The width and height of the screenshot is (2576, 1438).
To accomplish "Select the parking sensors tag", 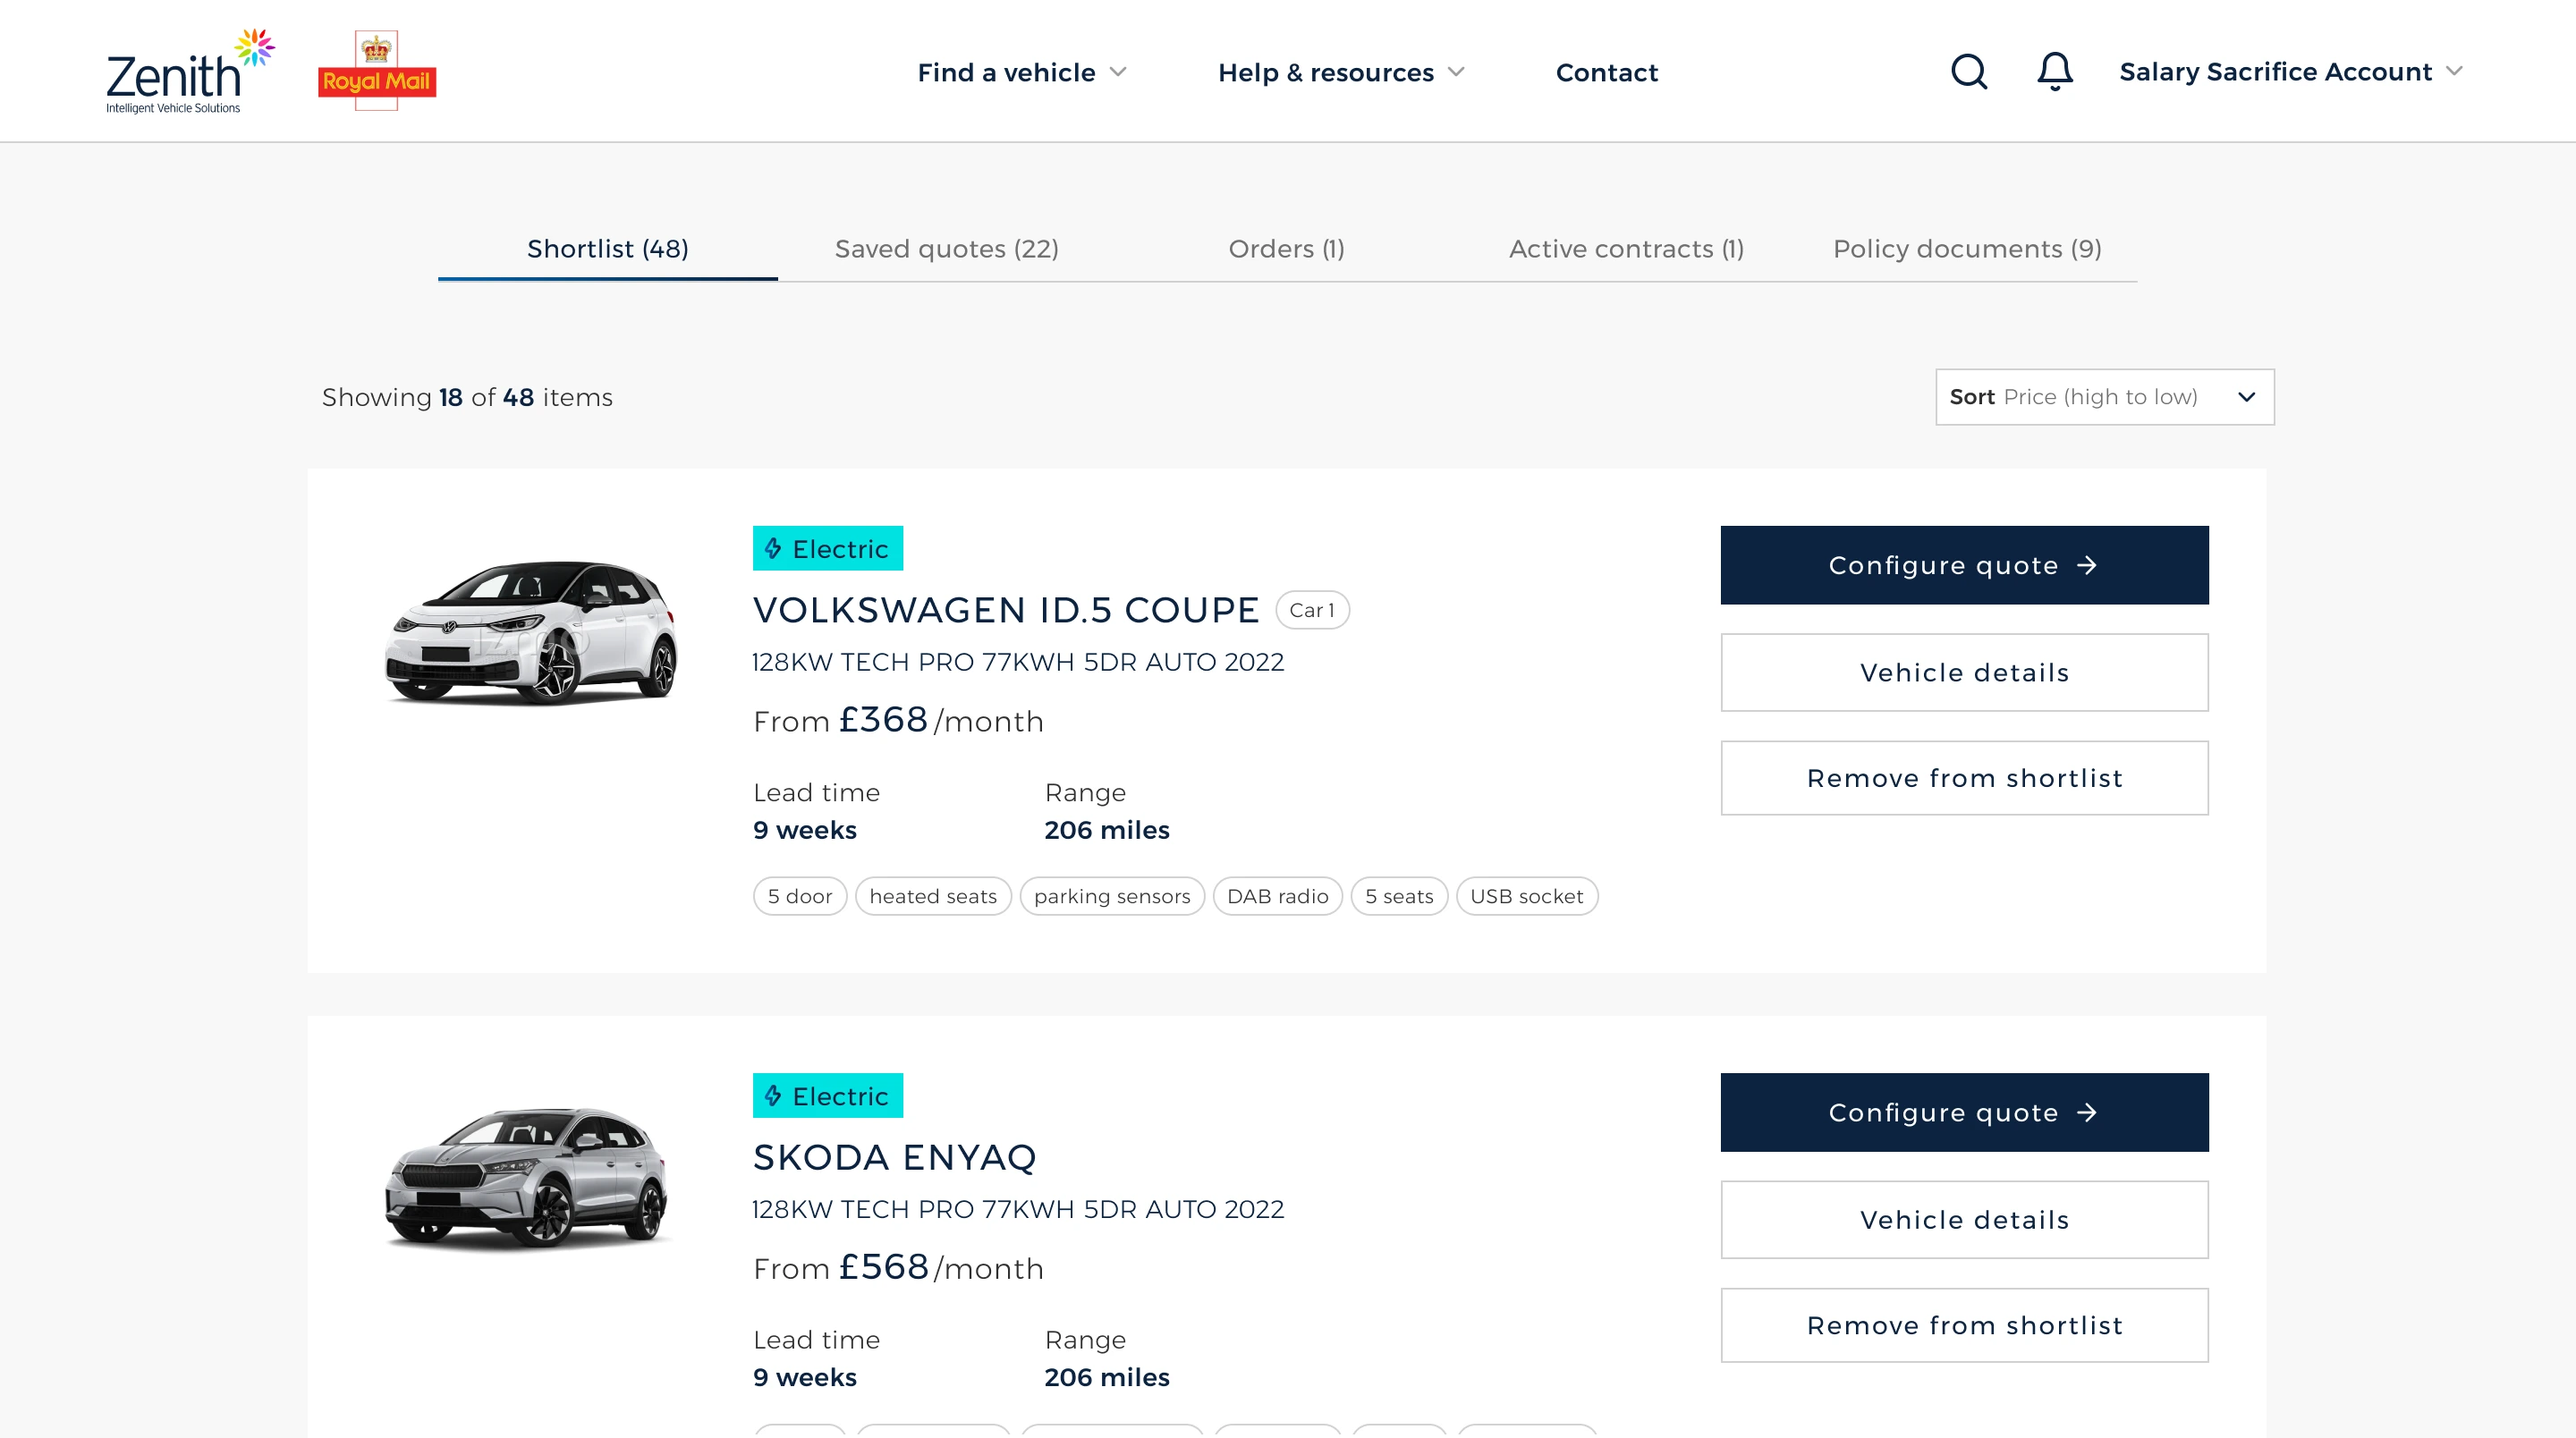I will (x=1112, y=896).
